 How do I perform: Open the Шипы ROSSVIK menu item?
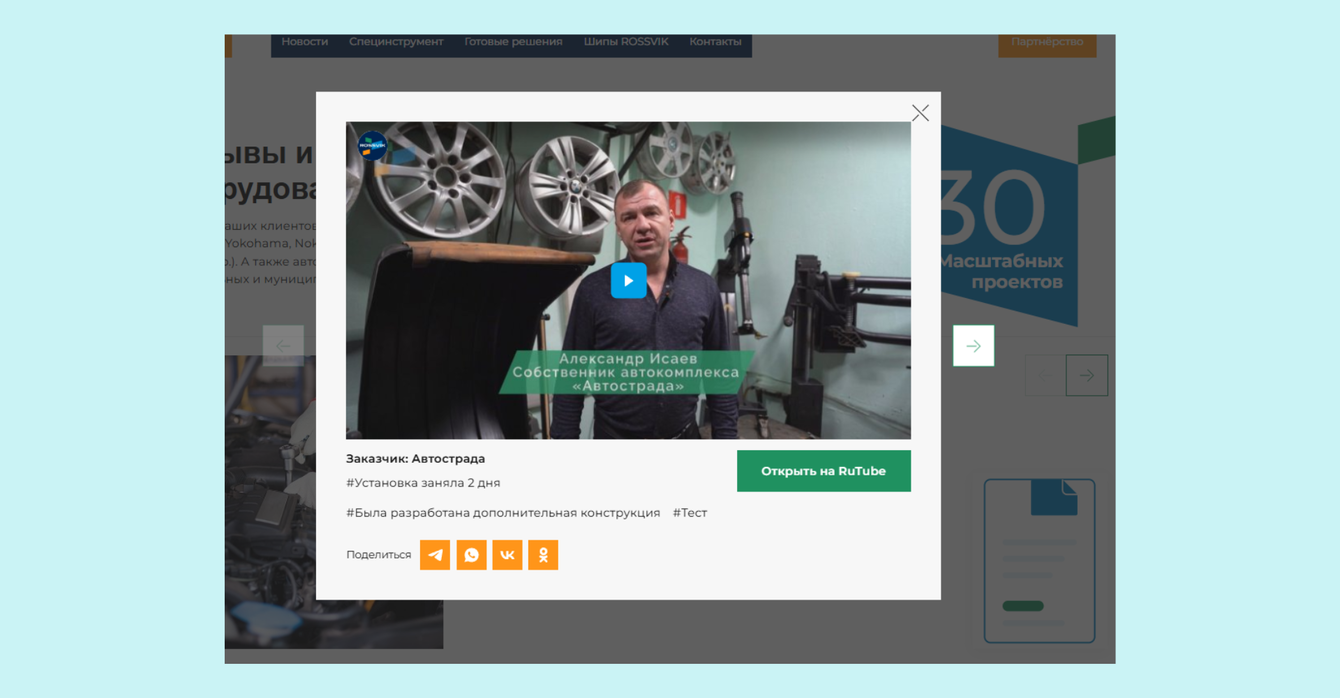pyautogui.click(x=626, y=42)
